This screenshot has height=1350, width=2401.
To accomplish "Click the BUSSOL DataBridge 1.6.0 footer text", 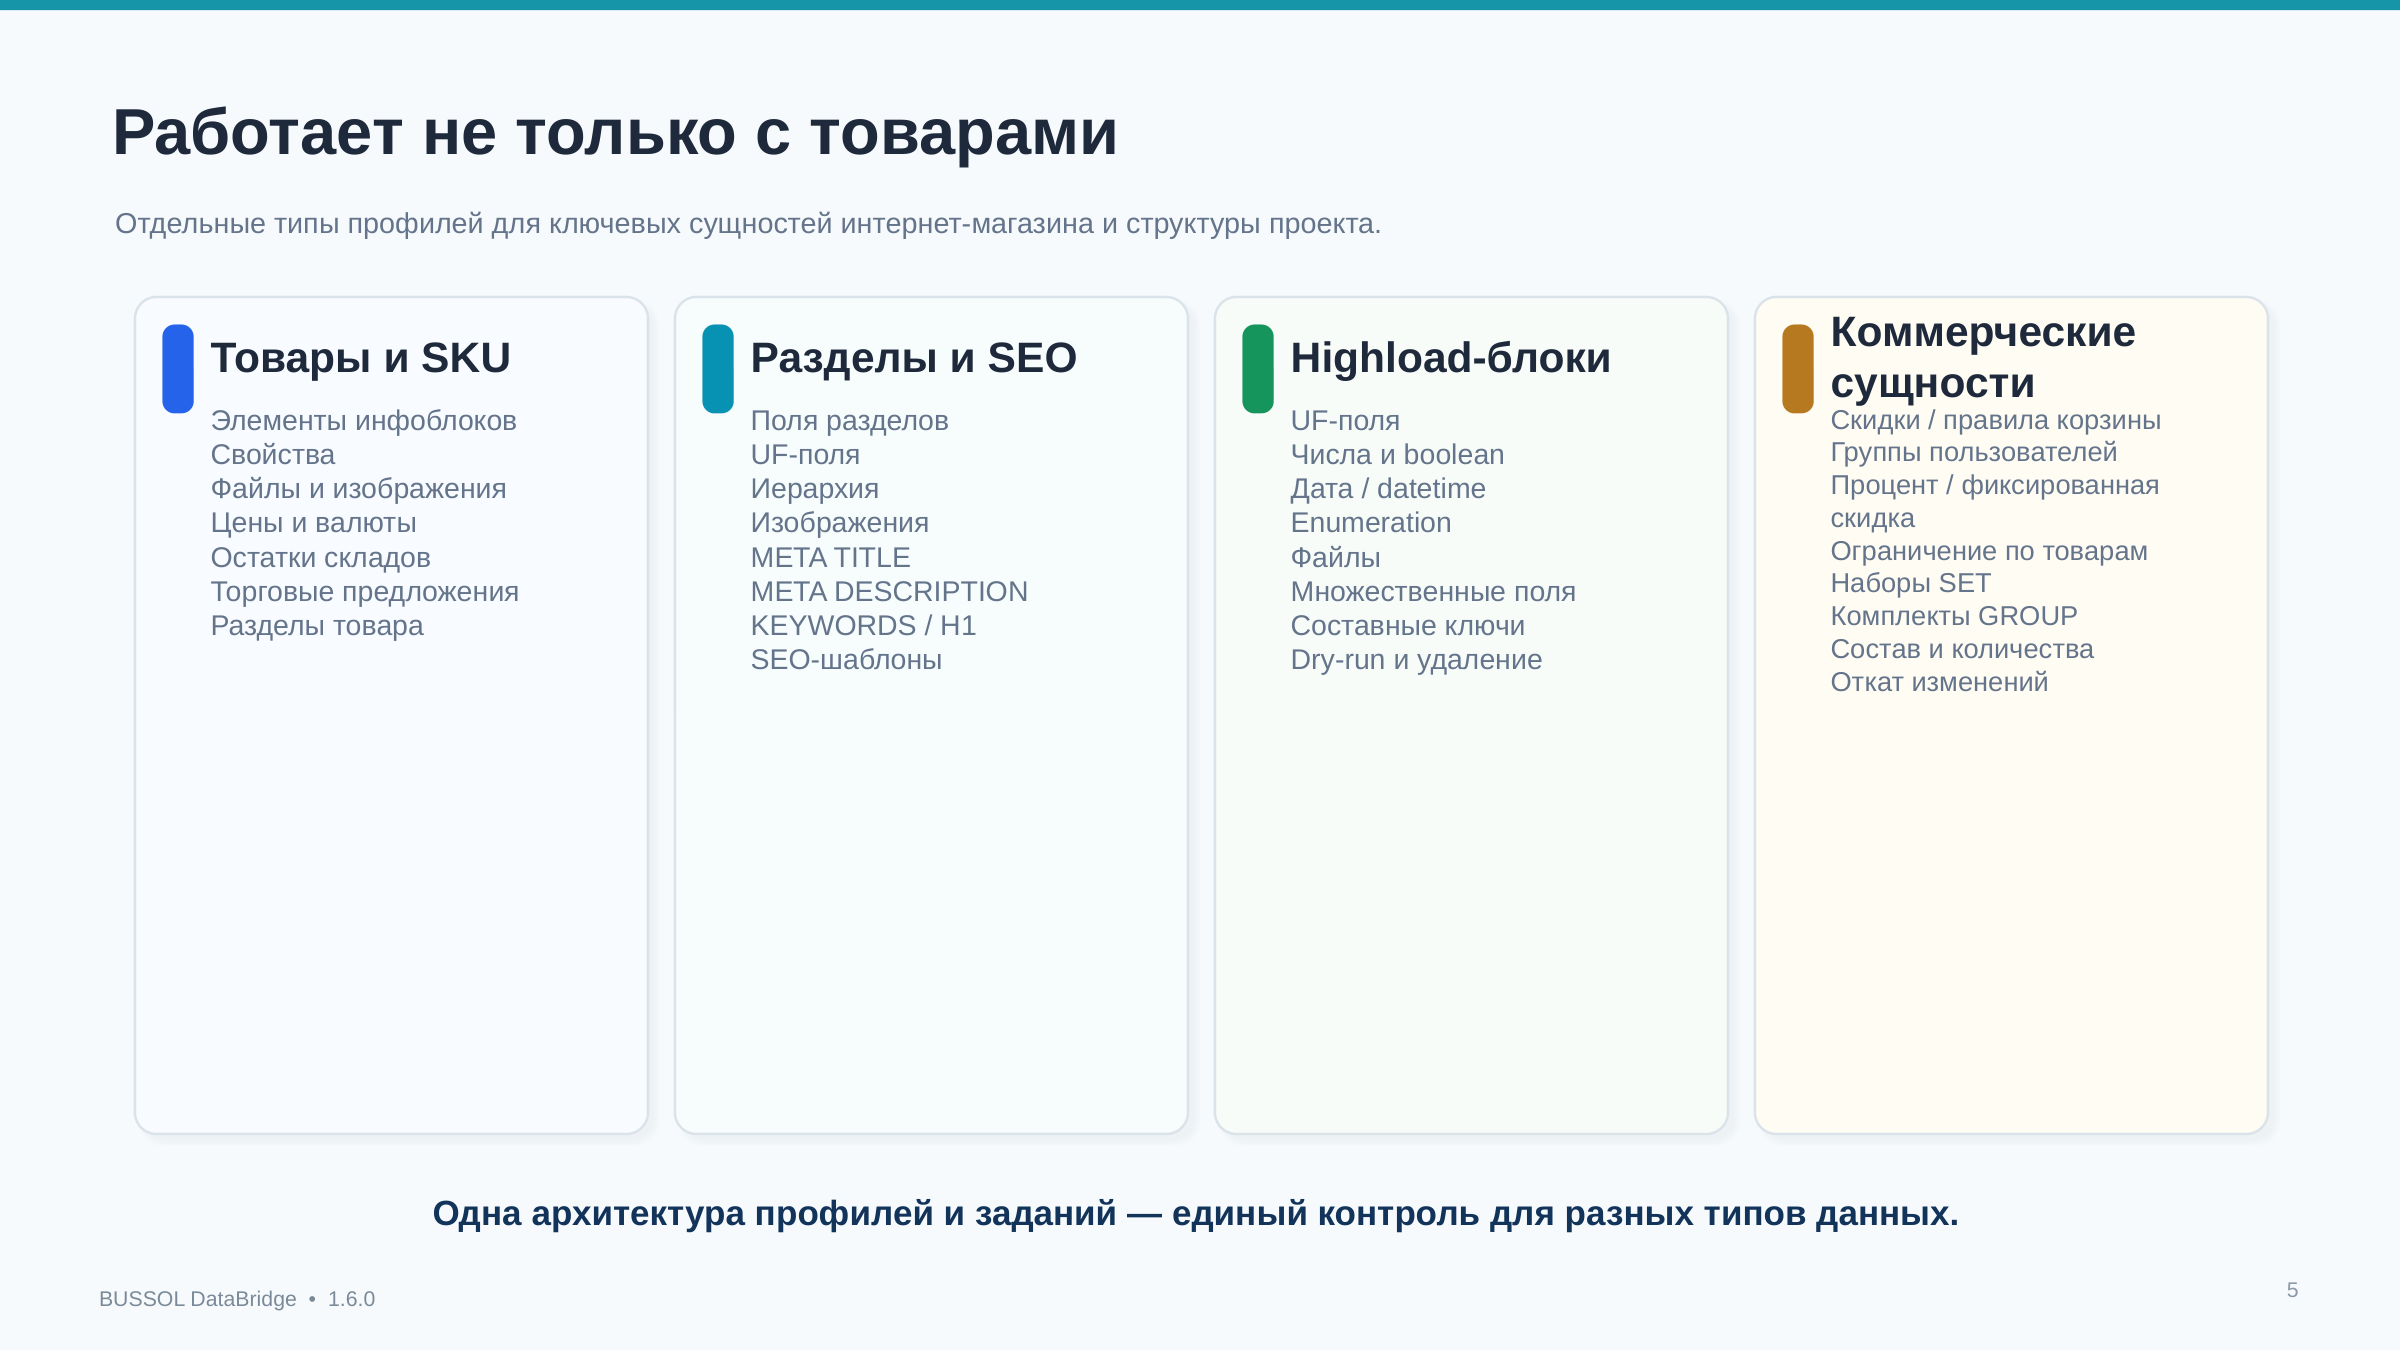I will [x=237, y=1299].
